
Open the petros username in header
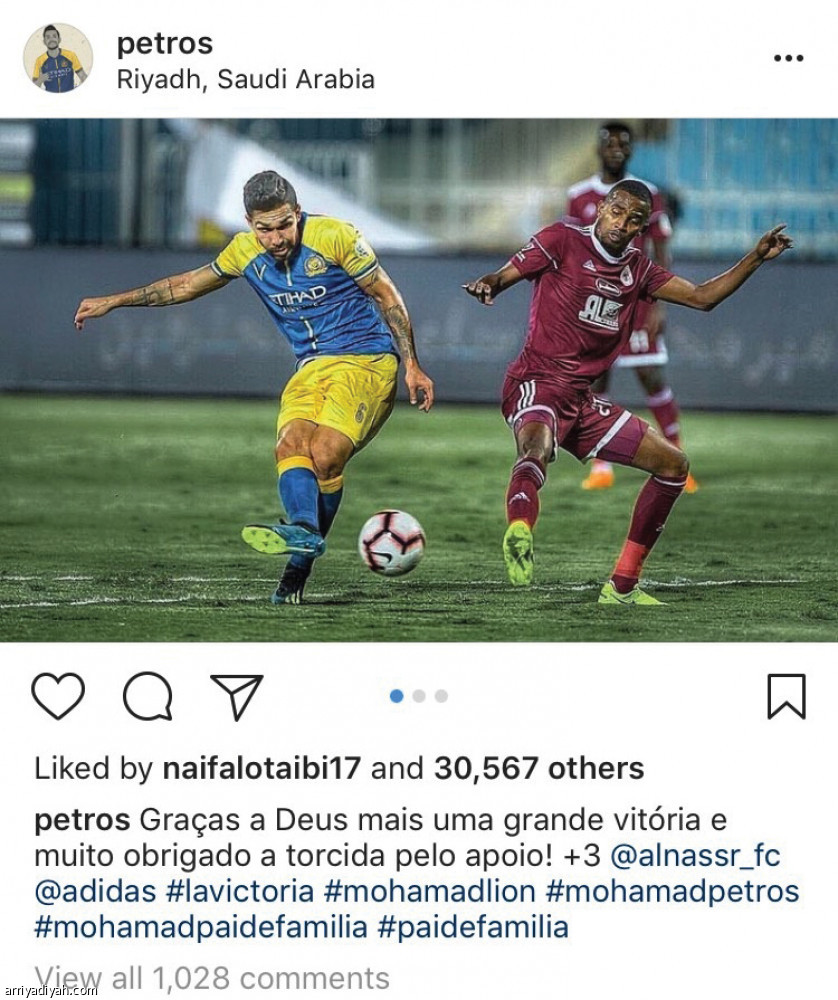165,44
